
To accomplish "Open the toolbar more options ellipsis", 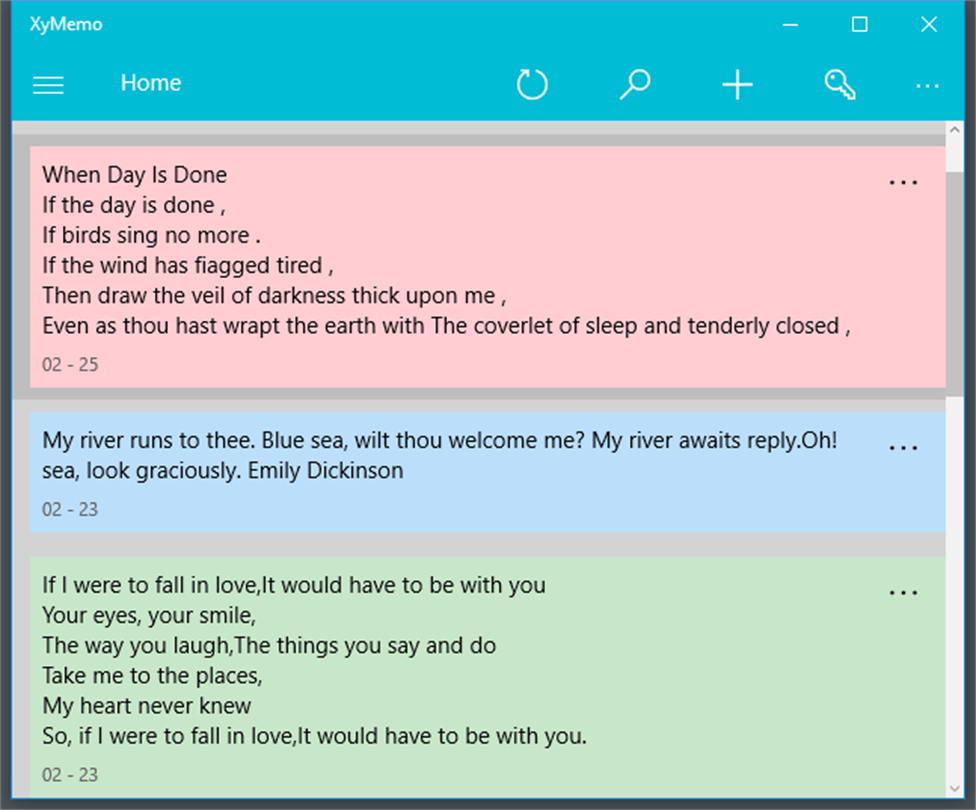I will pyautogui.click(x=927, y=86).
